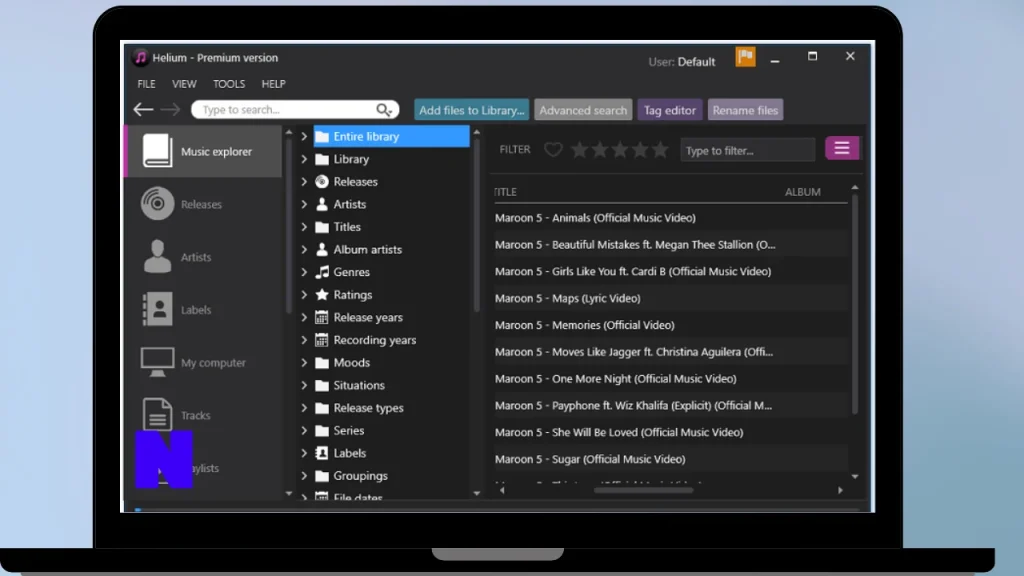Open Tracks view in sidebar
The width and height of the screenshot is (1024, 576).
pyautogui.click(x=204, y=415)
